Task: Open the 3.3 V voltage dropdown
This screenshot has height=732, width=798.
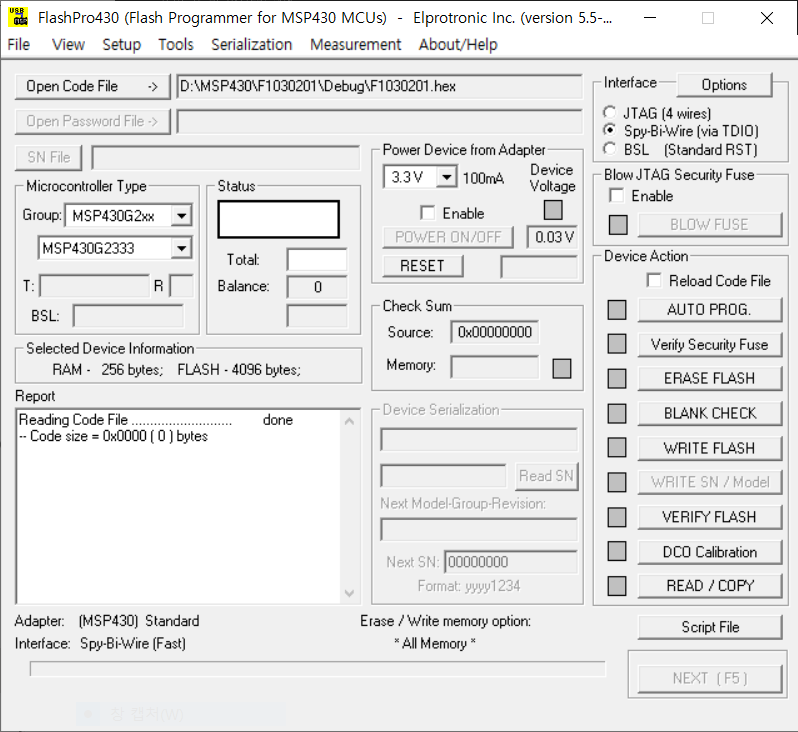Action: 447,177
